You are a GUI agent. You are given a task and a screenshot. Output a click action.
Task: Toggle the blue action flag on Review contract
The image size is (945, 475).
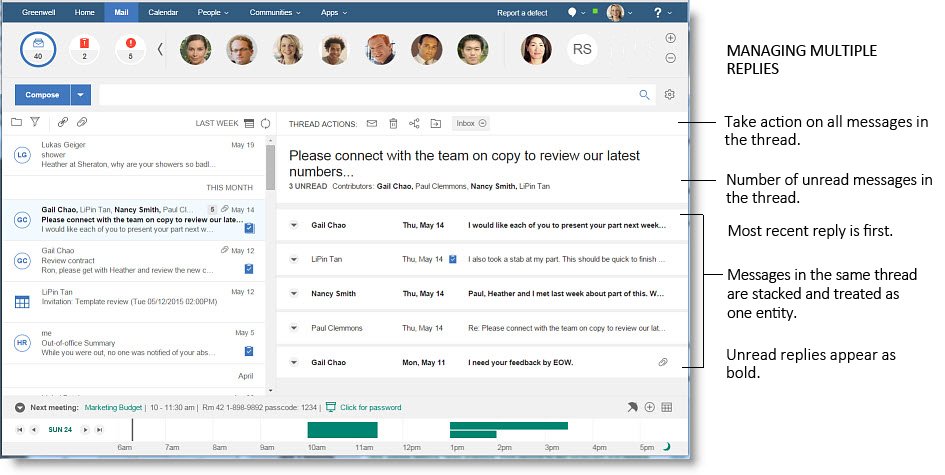coord(249,269)
